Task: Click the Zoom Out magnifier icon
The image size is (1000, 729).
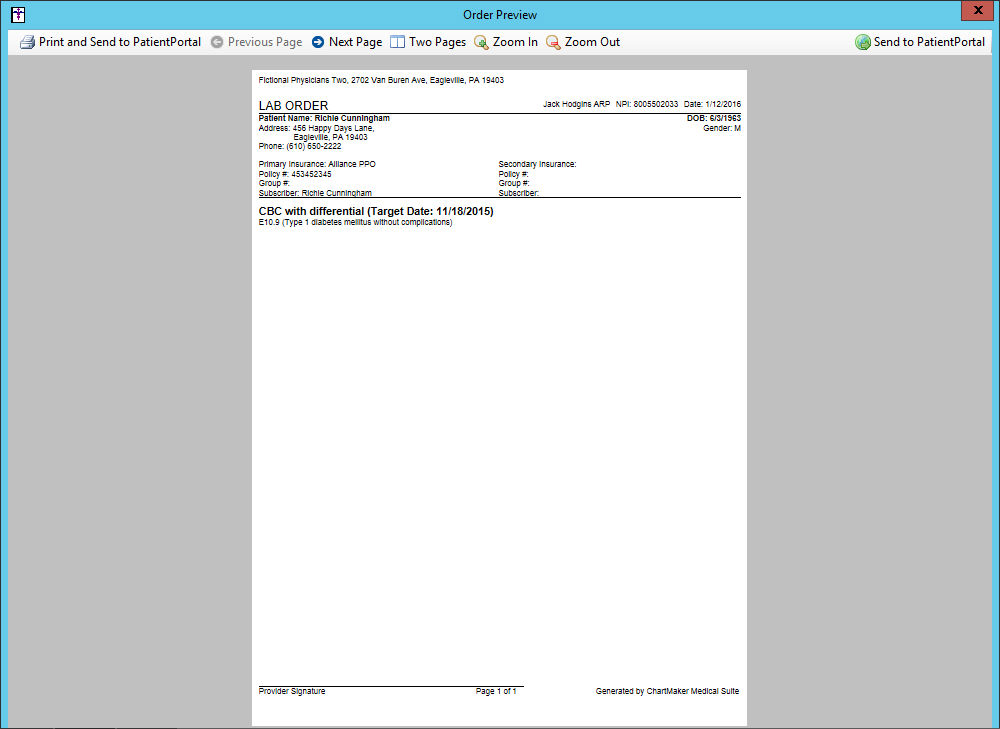Action: pos(553,42)
